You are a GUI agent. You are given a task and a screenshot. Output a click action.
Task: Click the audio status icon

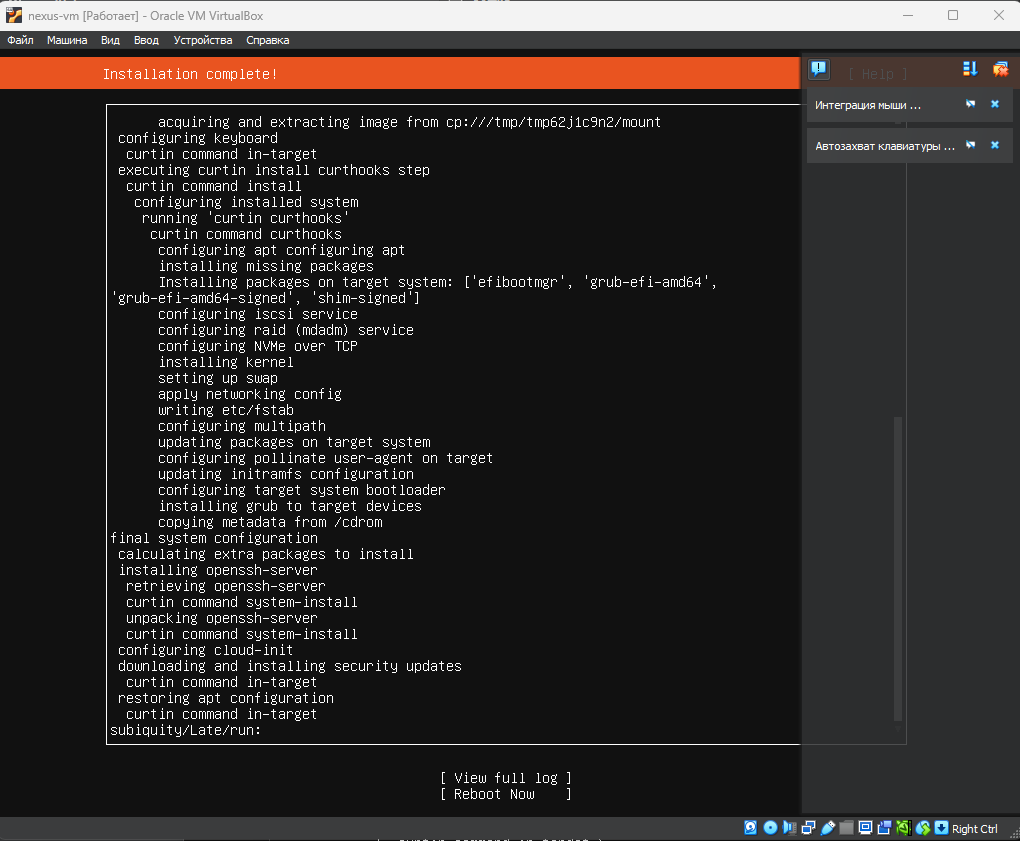point(789,827)
